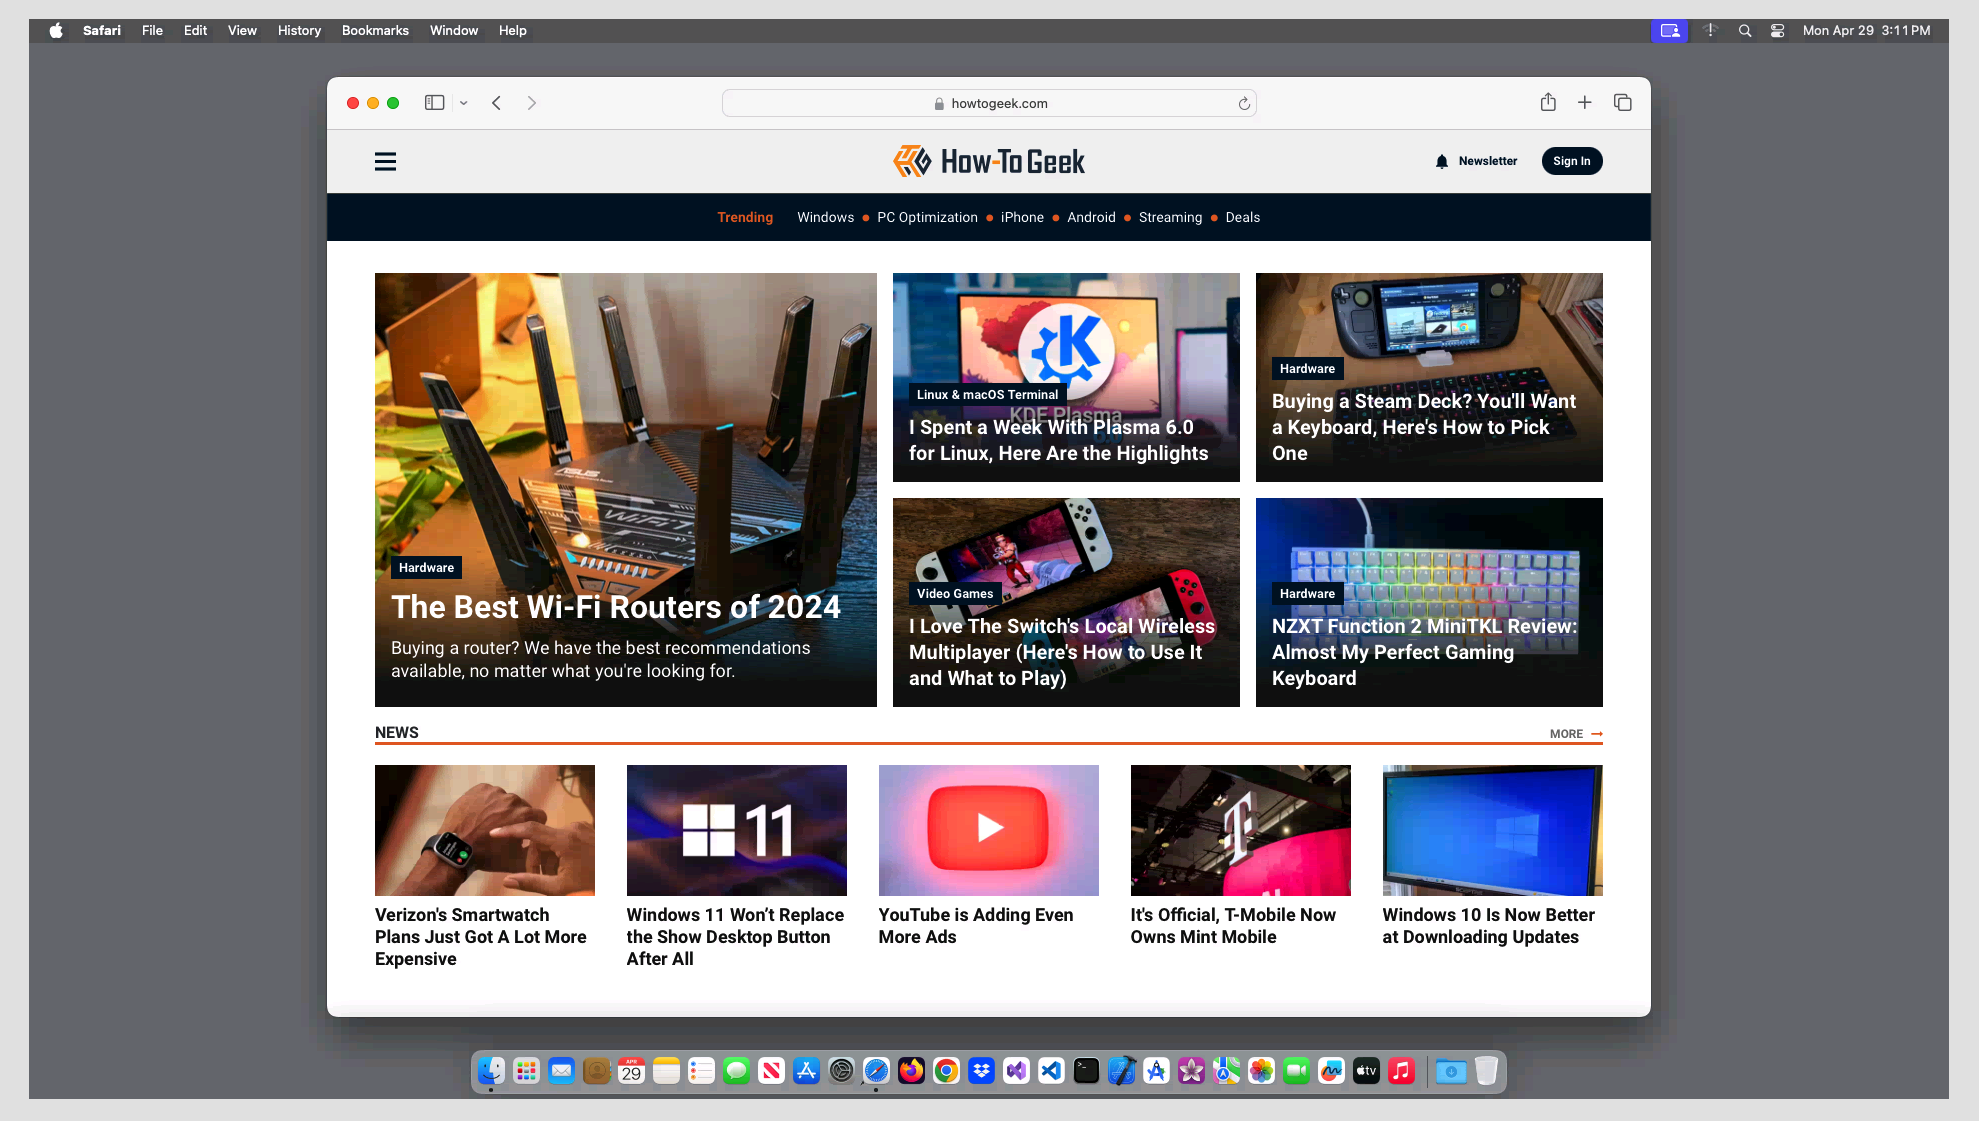Launch Visual Studio Code from dock
This screenshot has width=1979, height=1121.
pos(1051,1071)
